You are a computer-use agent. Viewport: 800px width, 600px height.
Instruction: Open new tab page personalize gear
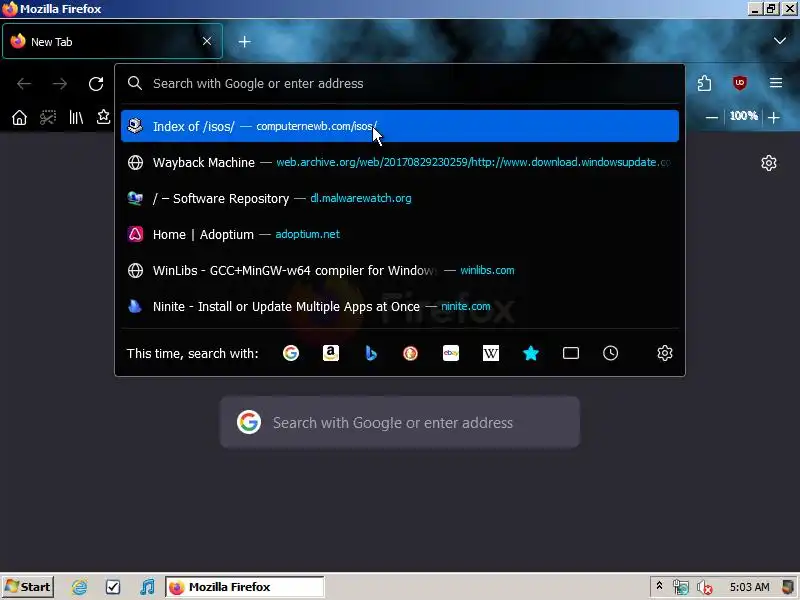pyautogui.click(x=769, y=163)
